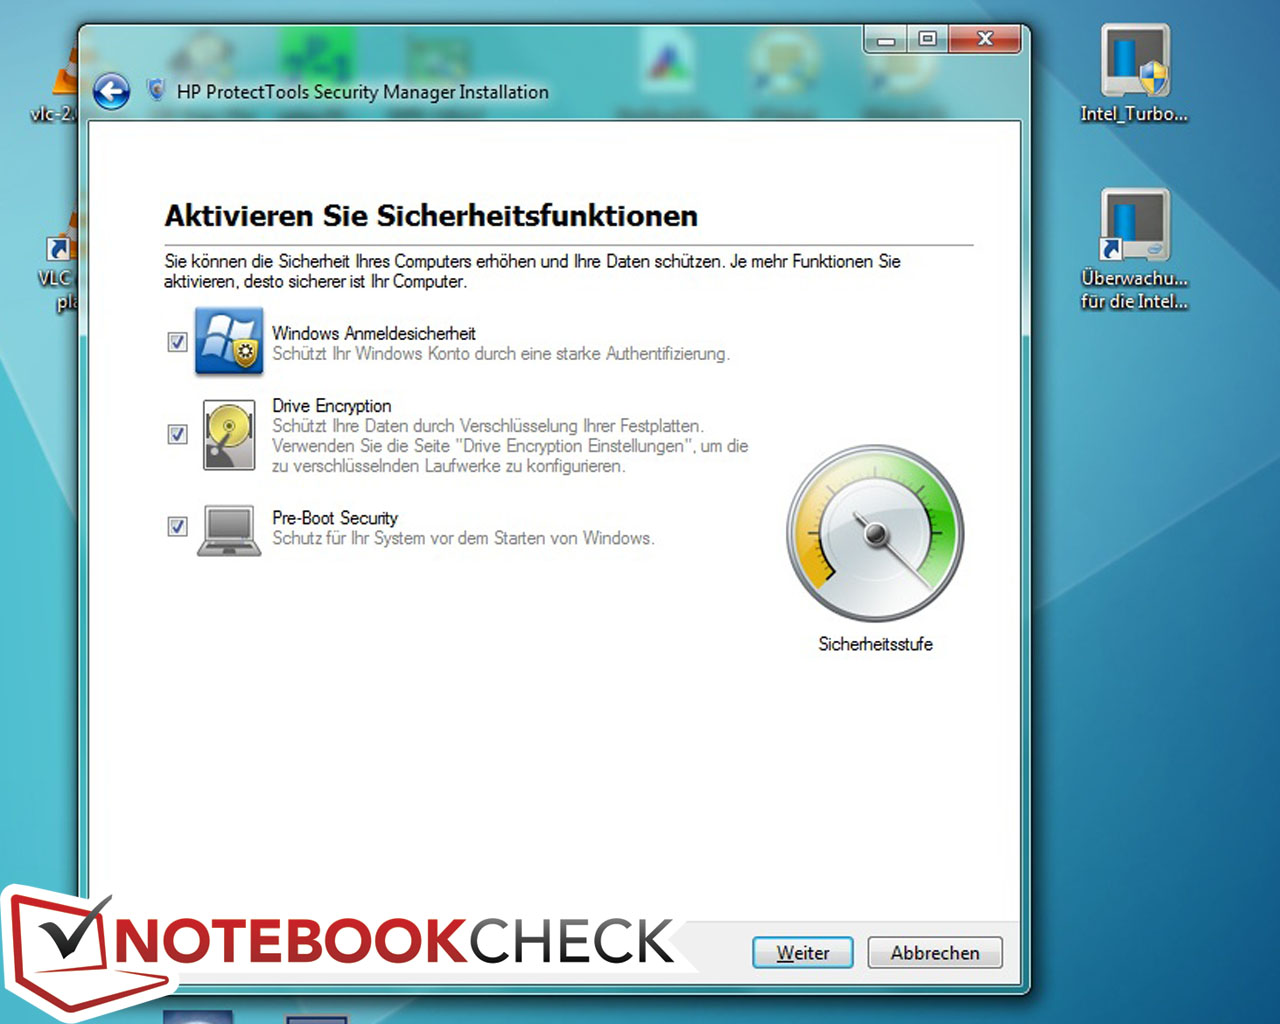Click the Windows Anmeldesicherheit icon
Viewport: 1280px width, 1024px height.
click(229, 341)
